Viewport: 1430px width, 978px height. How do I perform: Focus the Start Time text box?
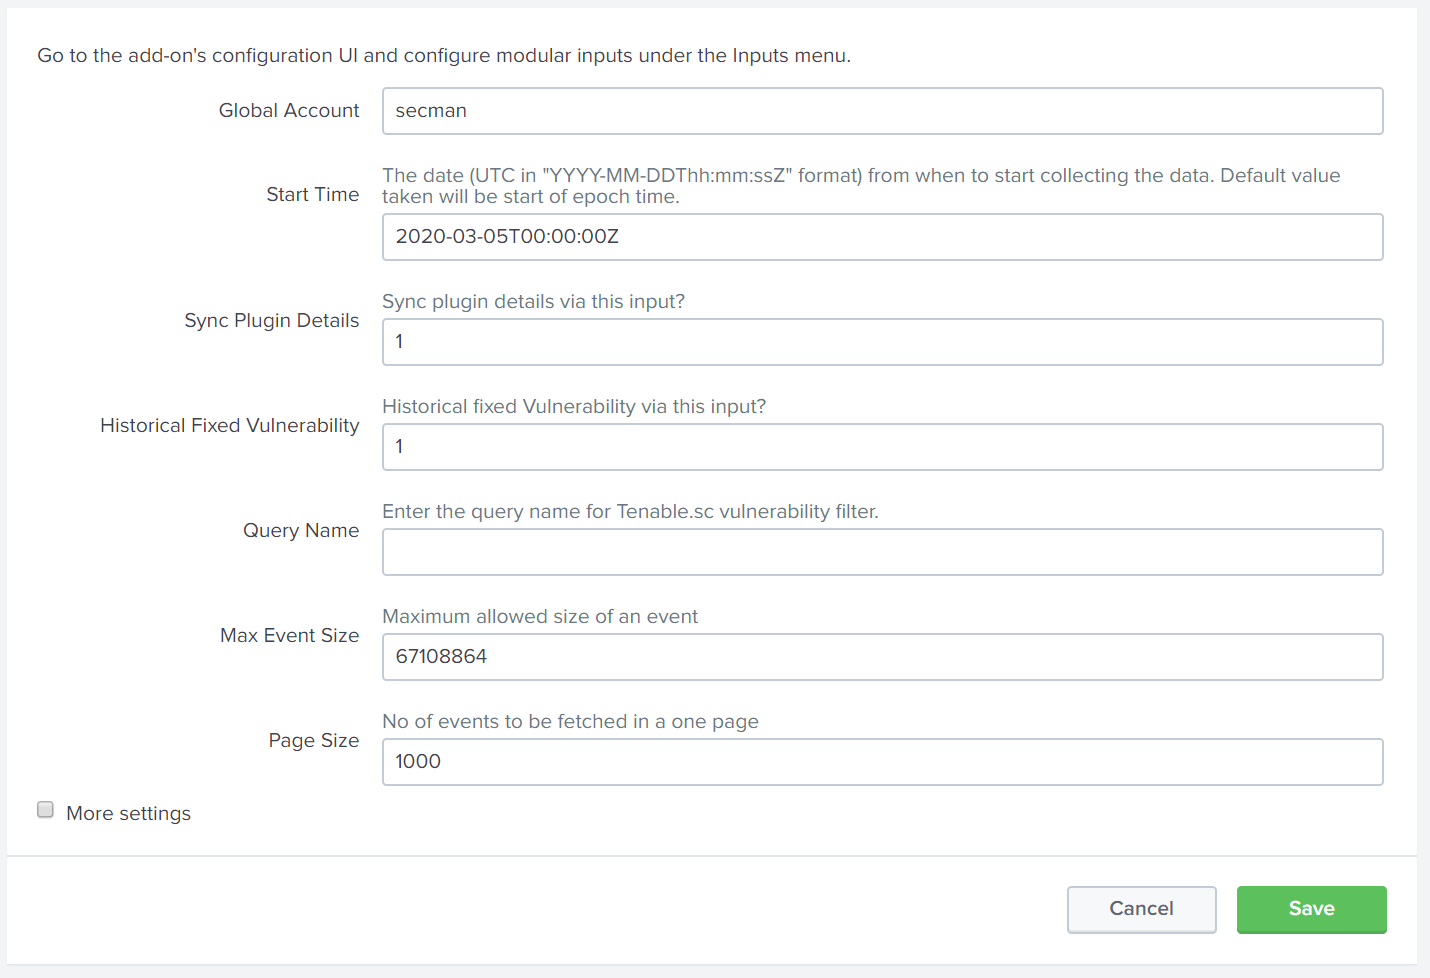coord(882,237)
